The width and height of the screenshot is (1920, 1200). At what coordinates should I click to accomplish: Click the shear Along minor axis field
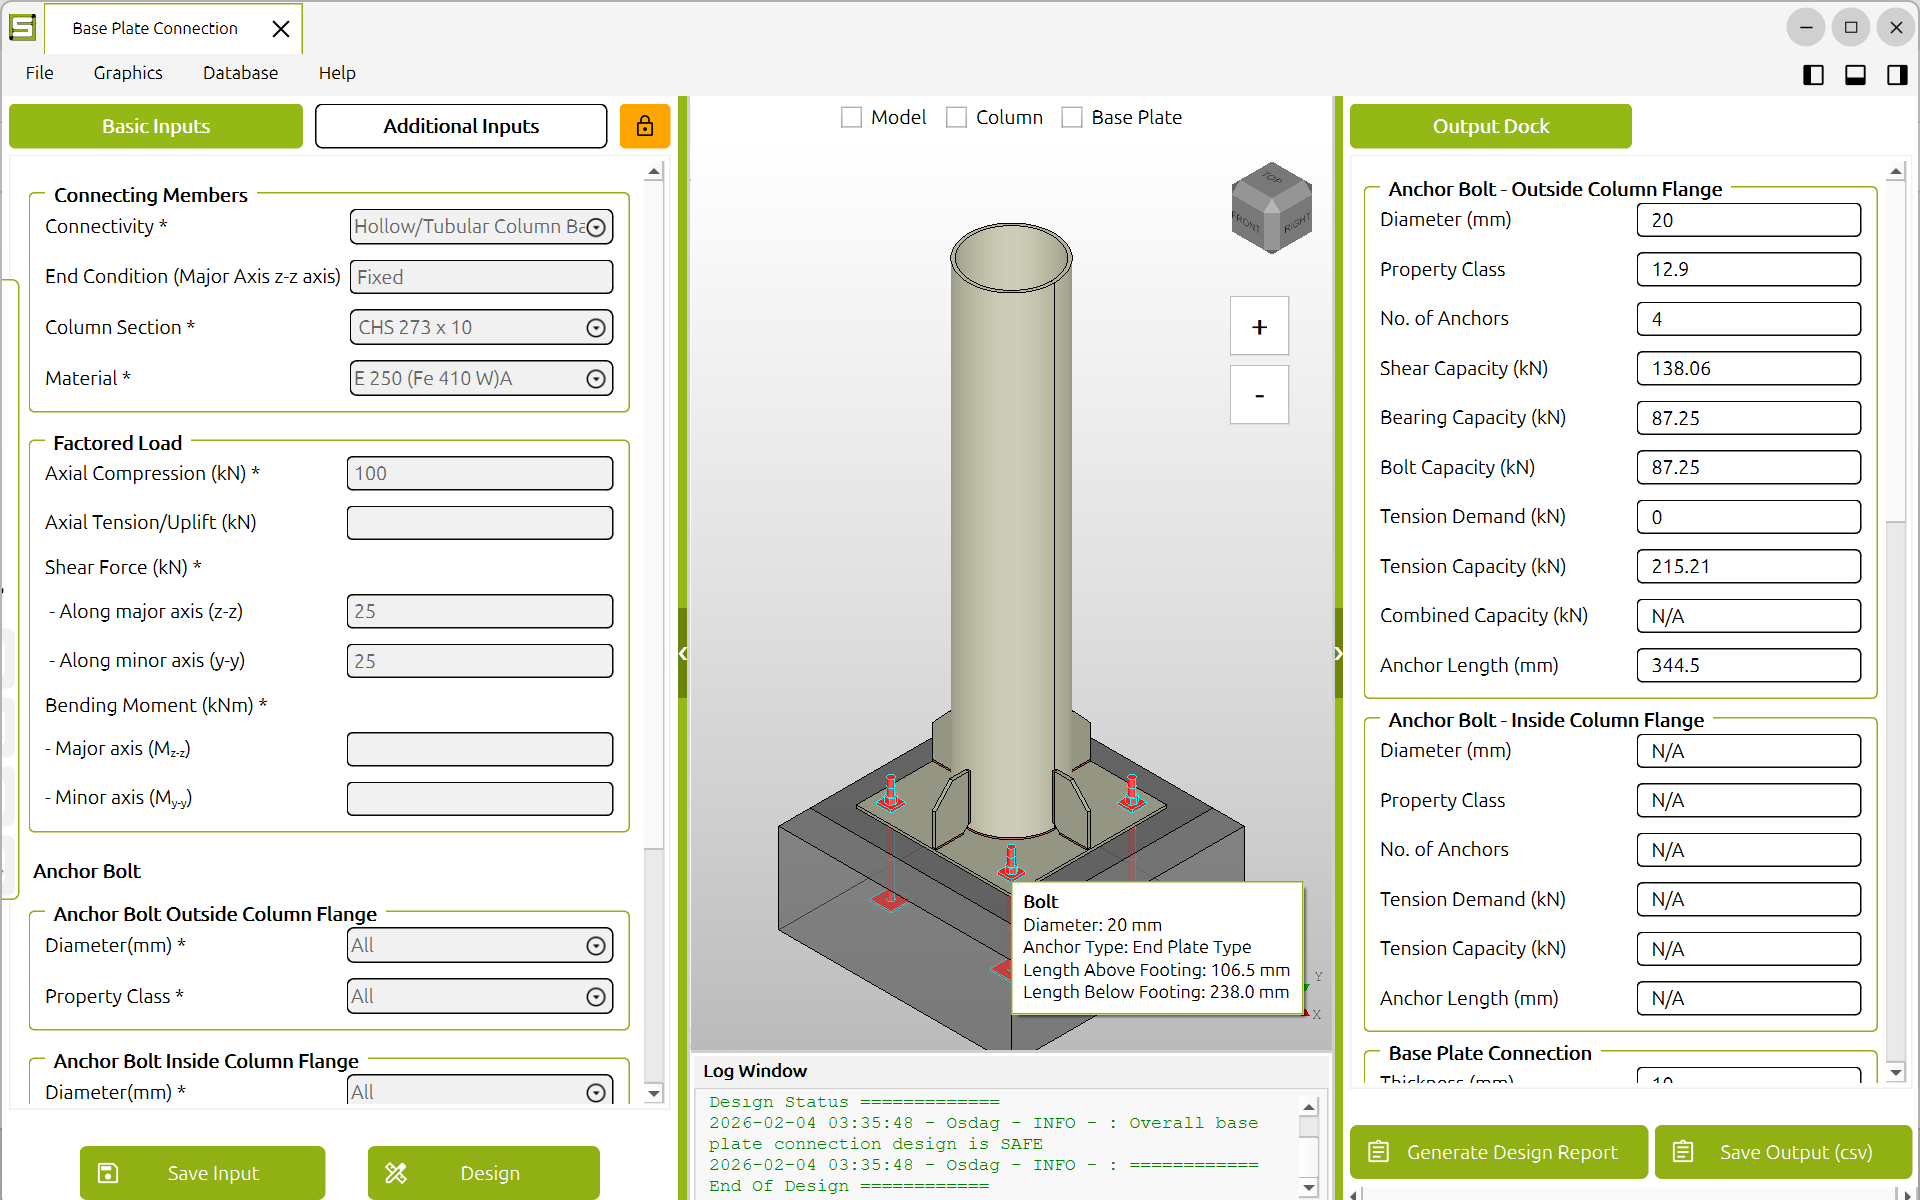[x=480, y=661]
